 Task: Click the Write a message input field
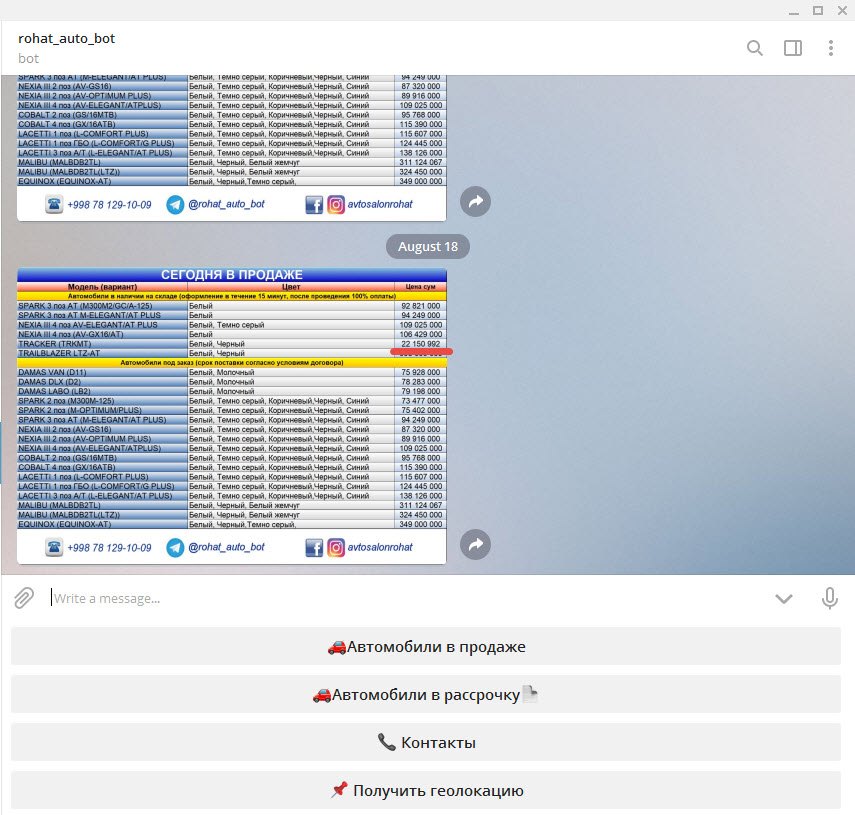click(x=400, y=598)
